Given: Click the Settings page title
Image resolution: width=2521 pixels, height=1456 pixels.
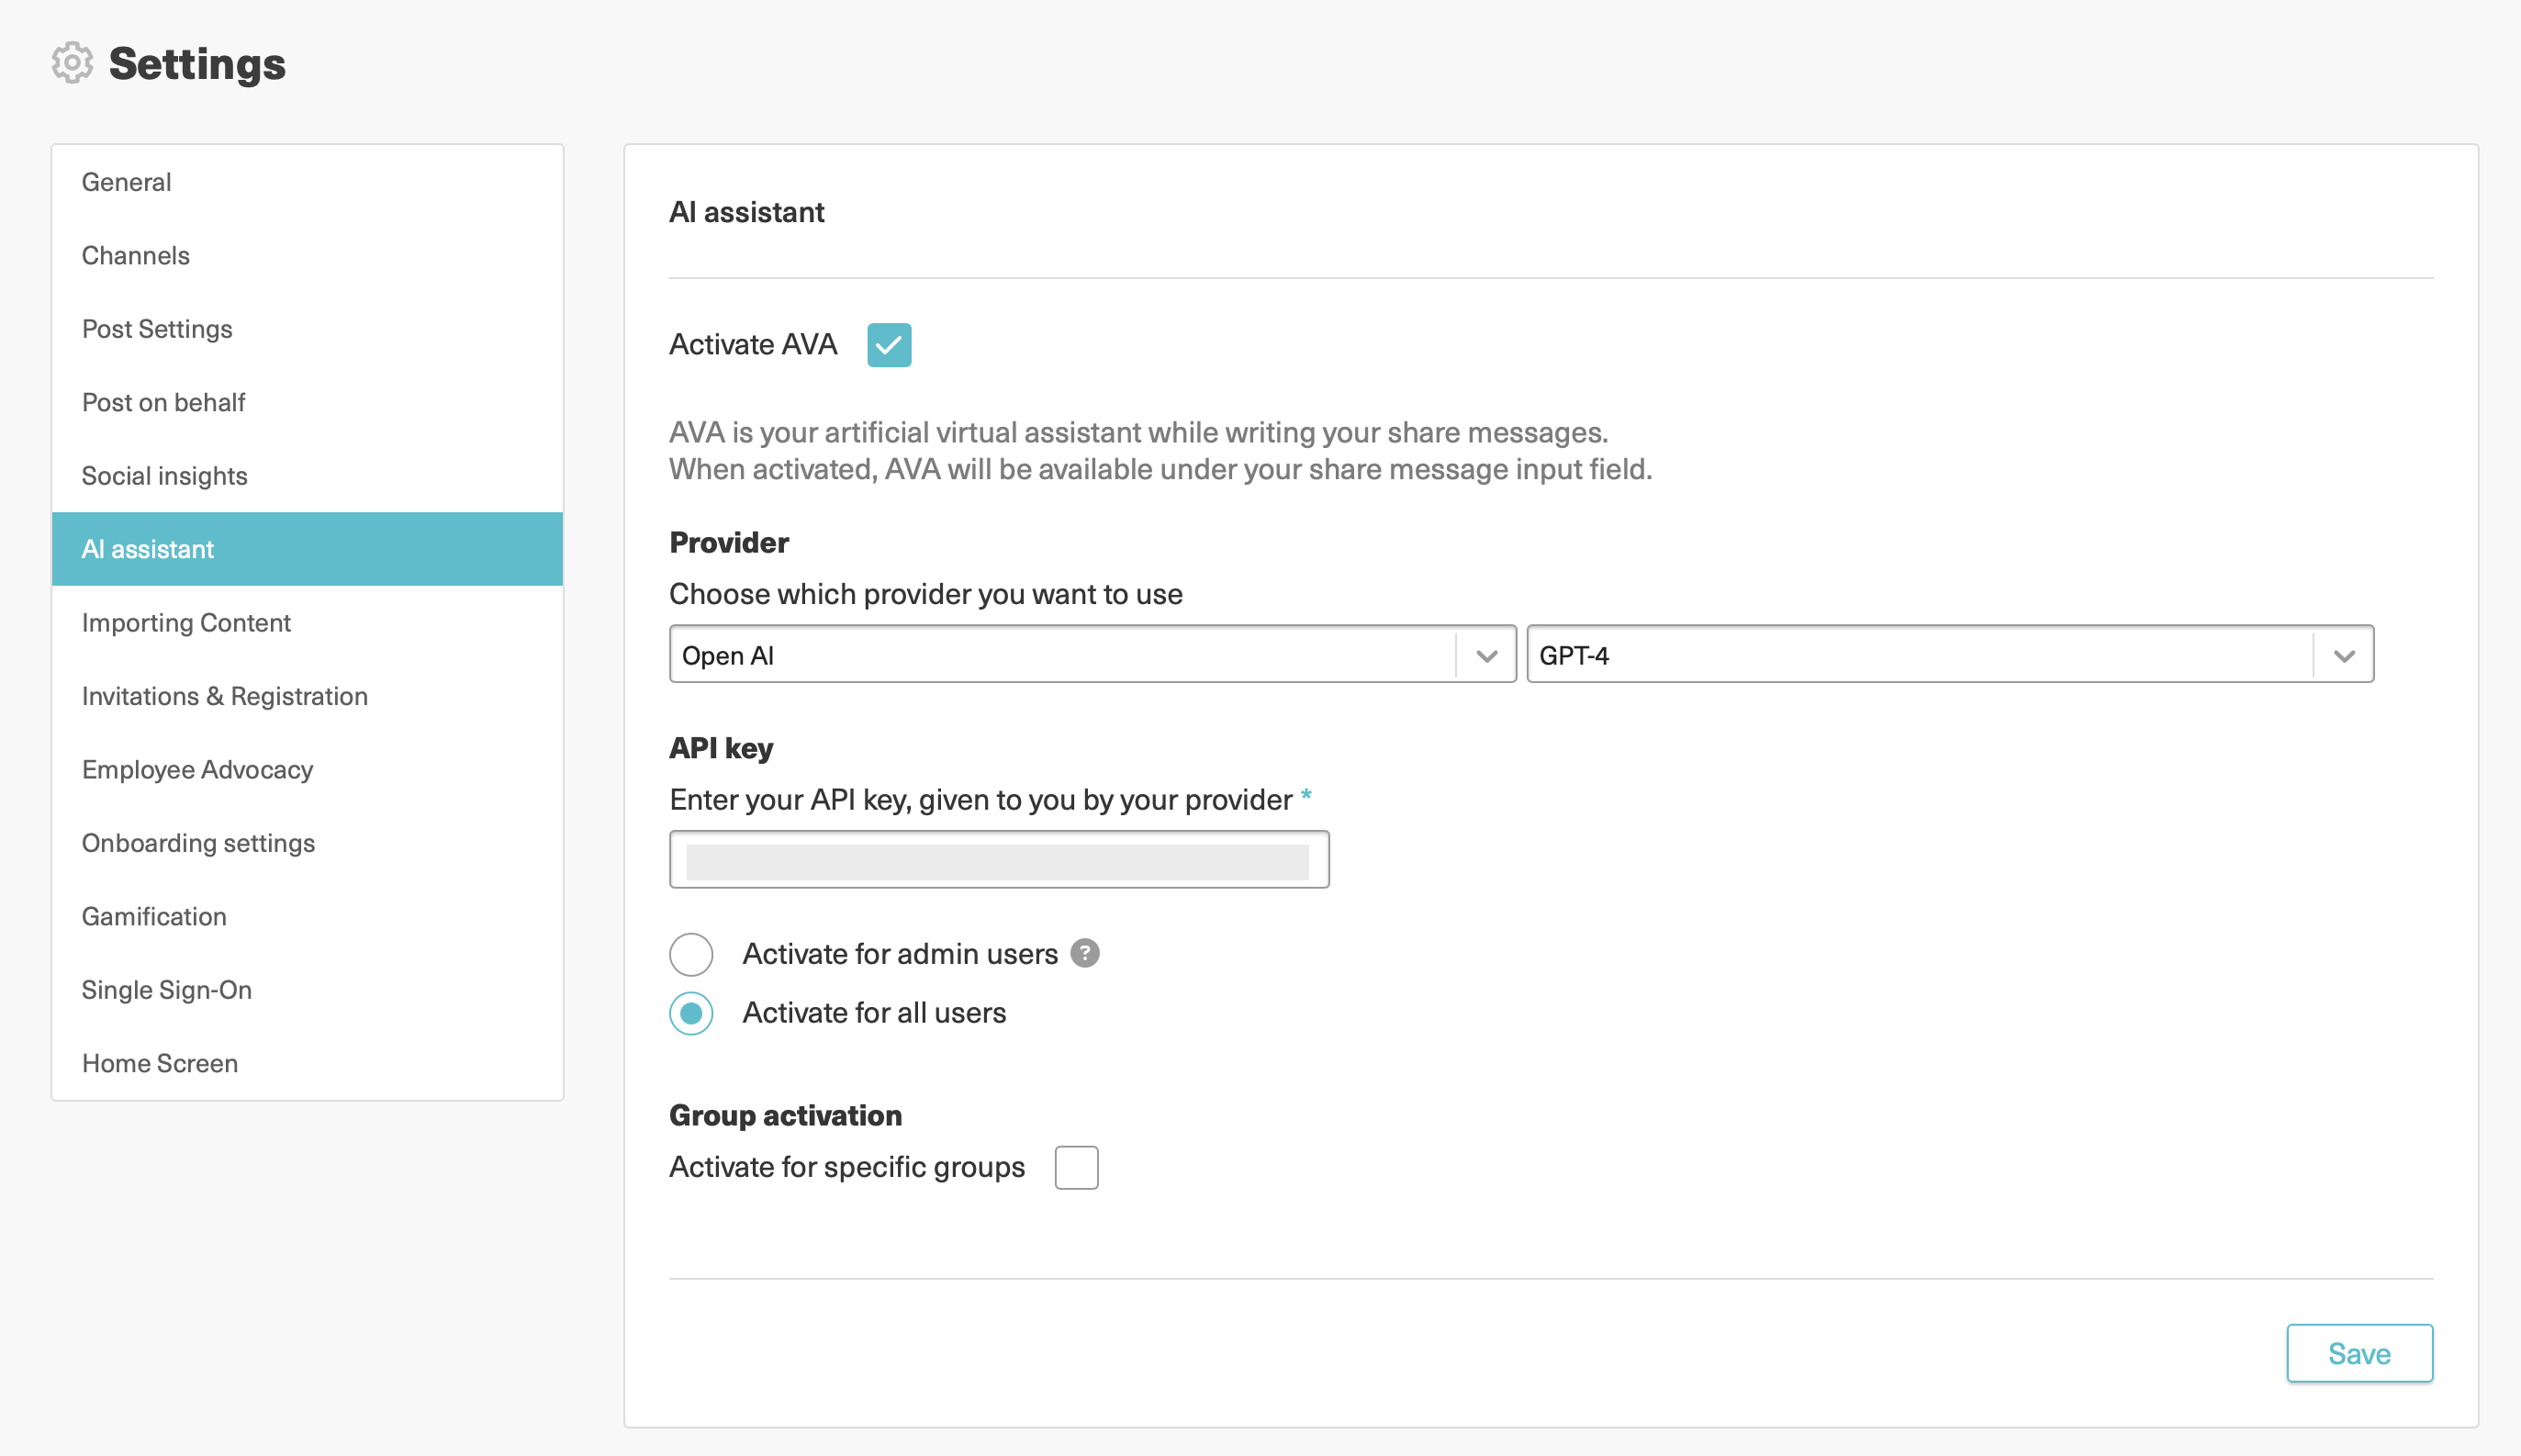Looking at the screenshot, I should (197, 64).
